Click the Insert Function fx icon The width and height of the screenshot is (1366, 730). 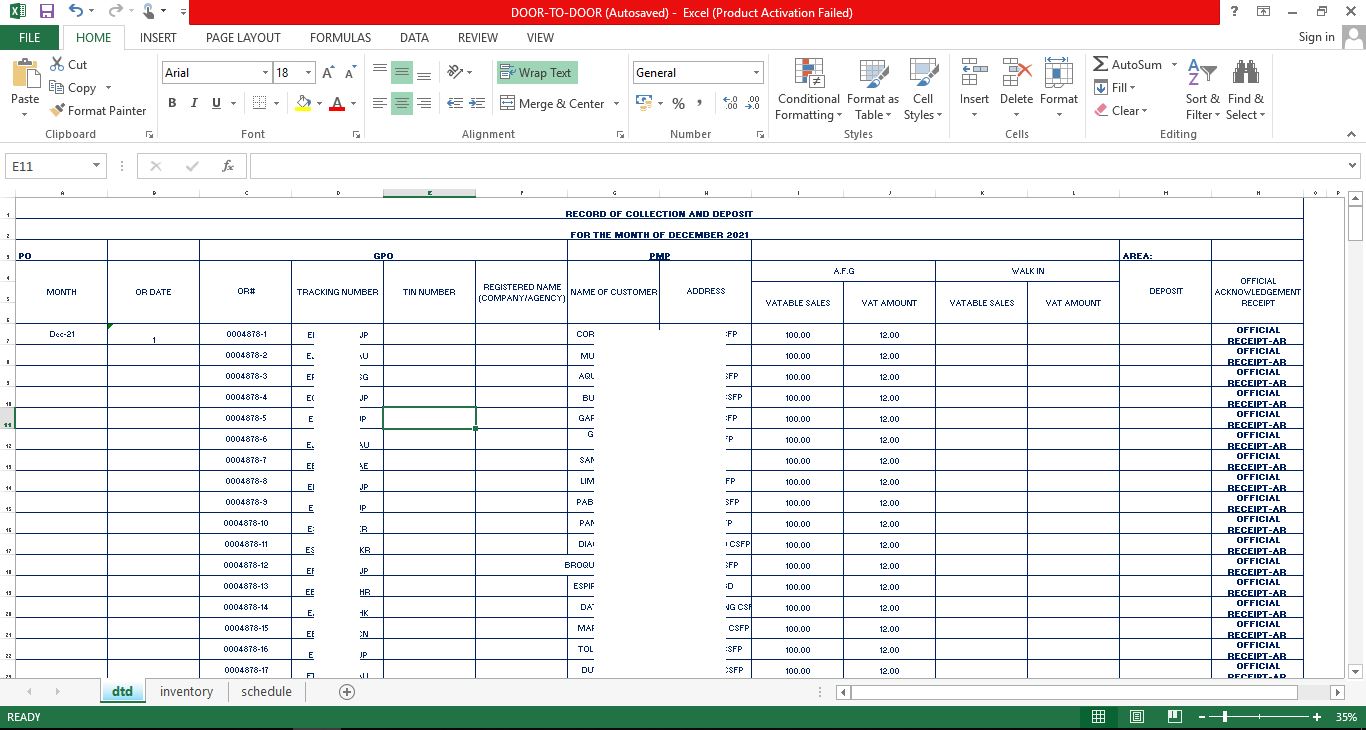click(228, 166)
